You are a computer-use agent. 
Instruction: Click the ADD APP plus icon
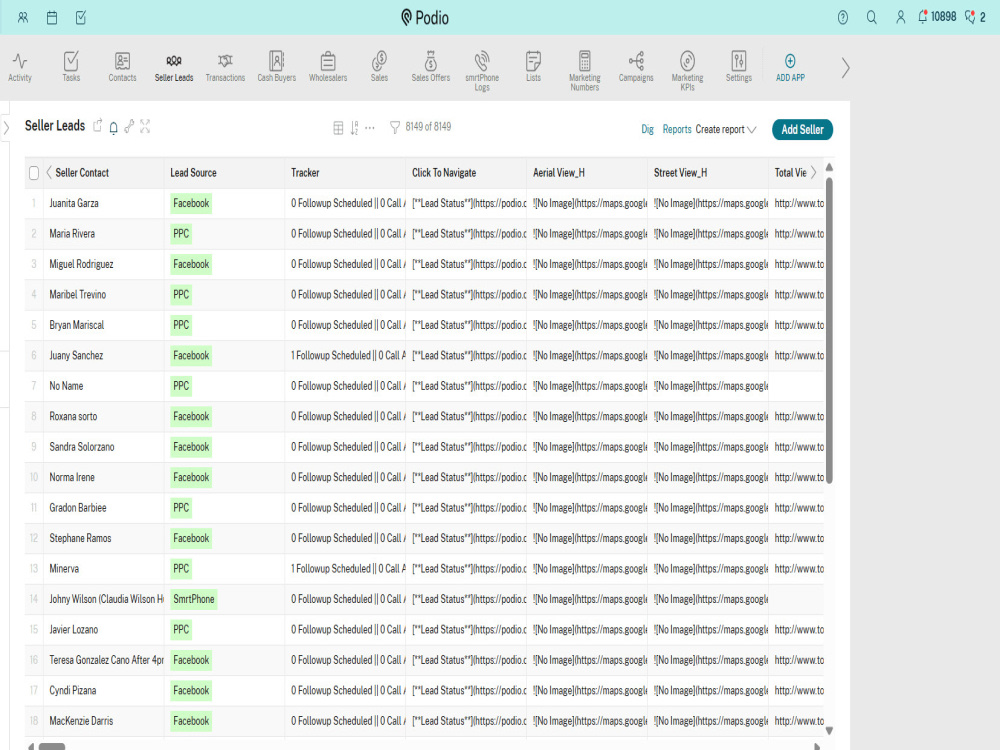tap(790, 61)
